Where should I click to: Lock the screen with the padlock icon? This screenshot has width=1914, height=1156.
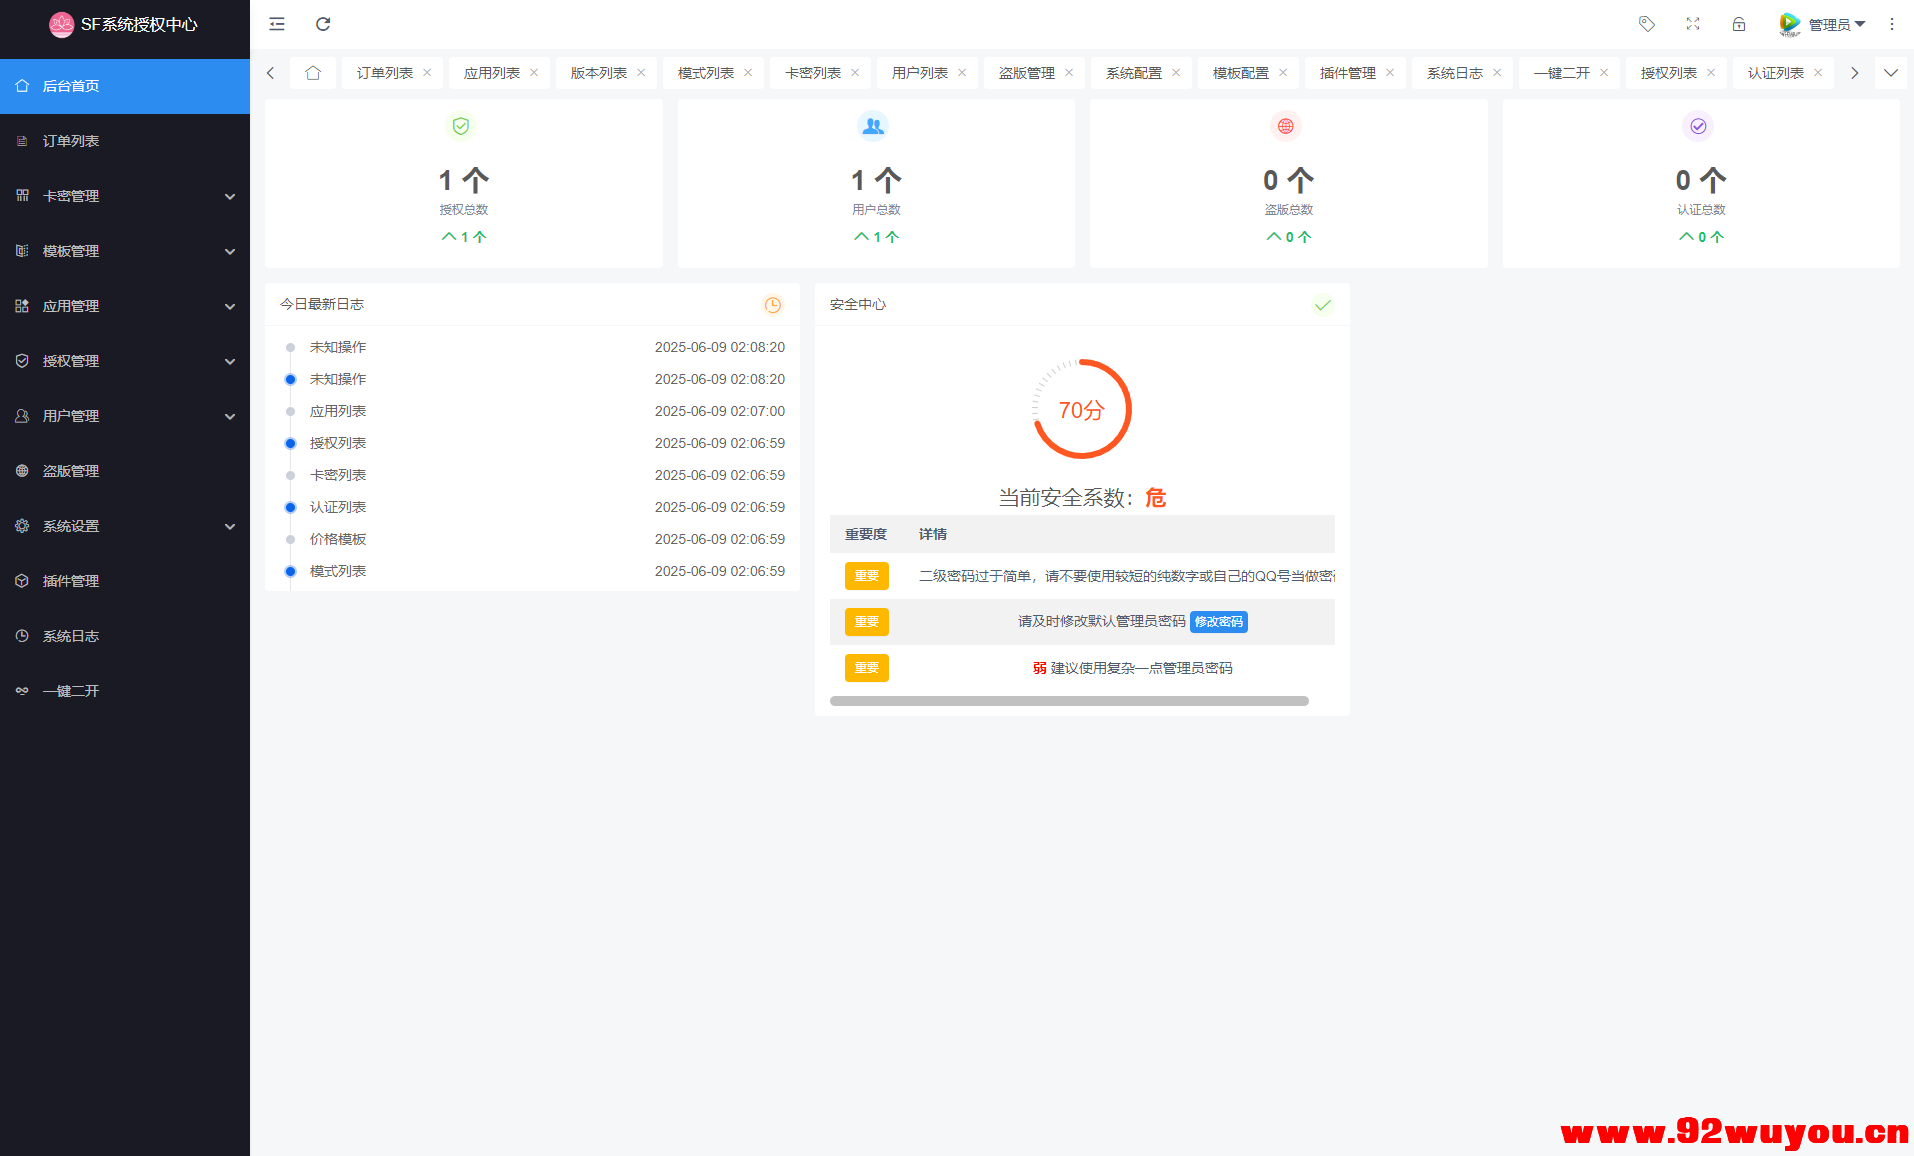click(1739, 23)
